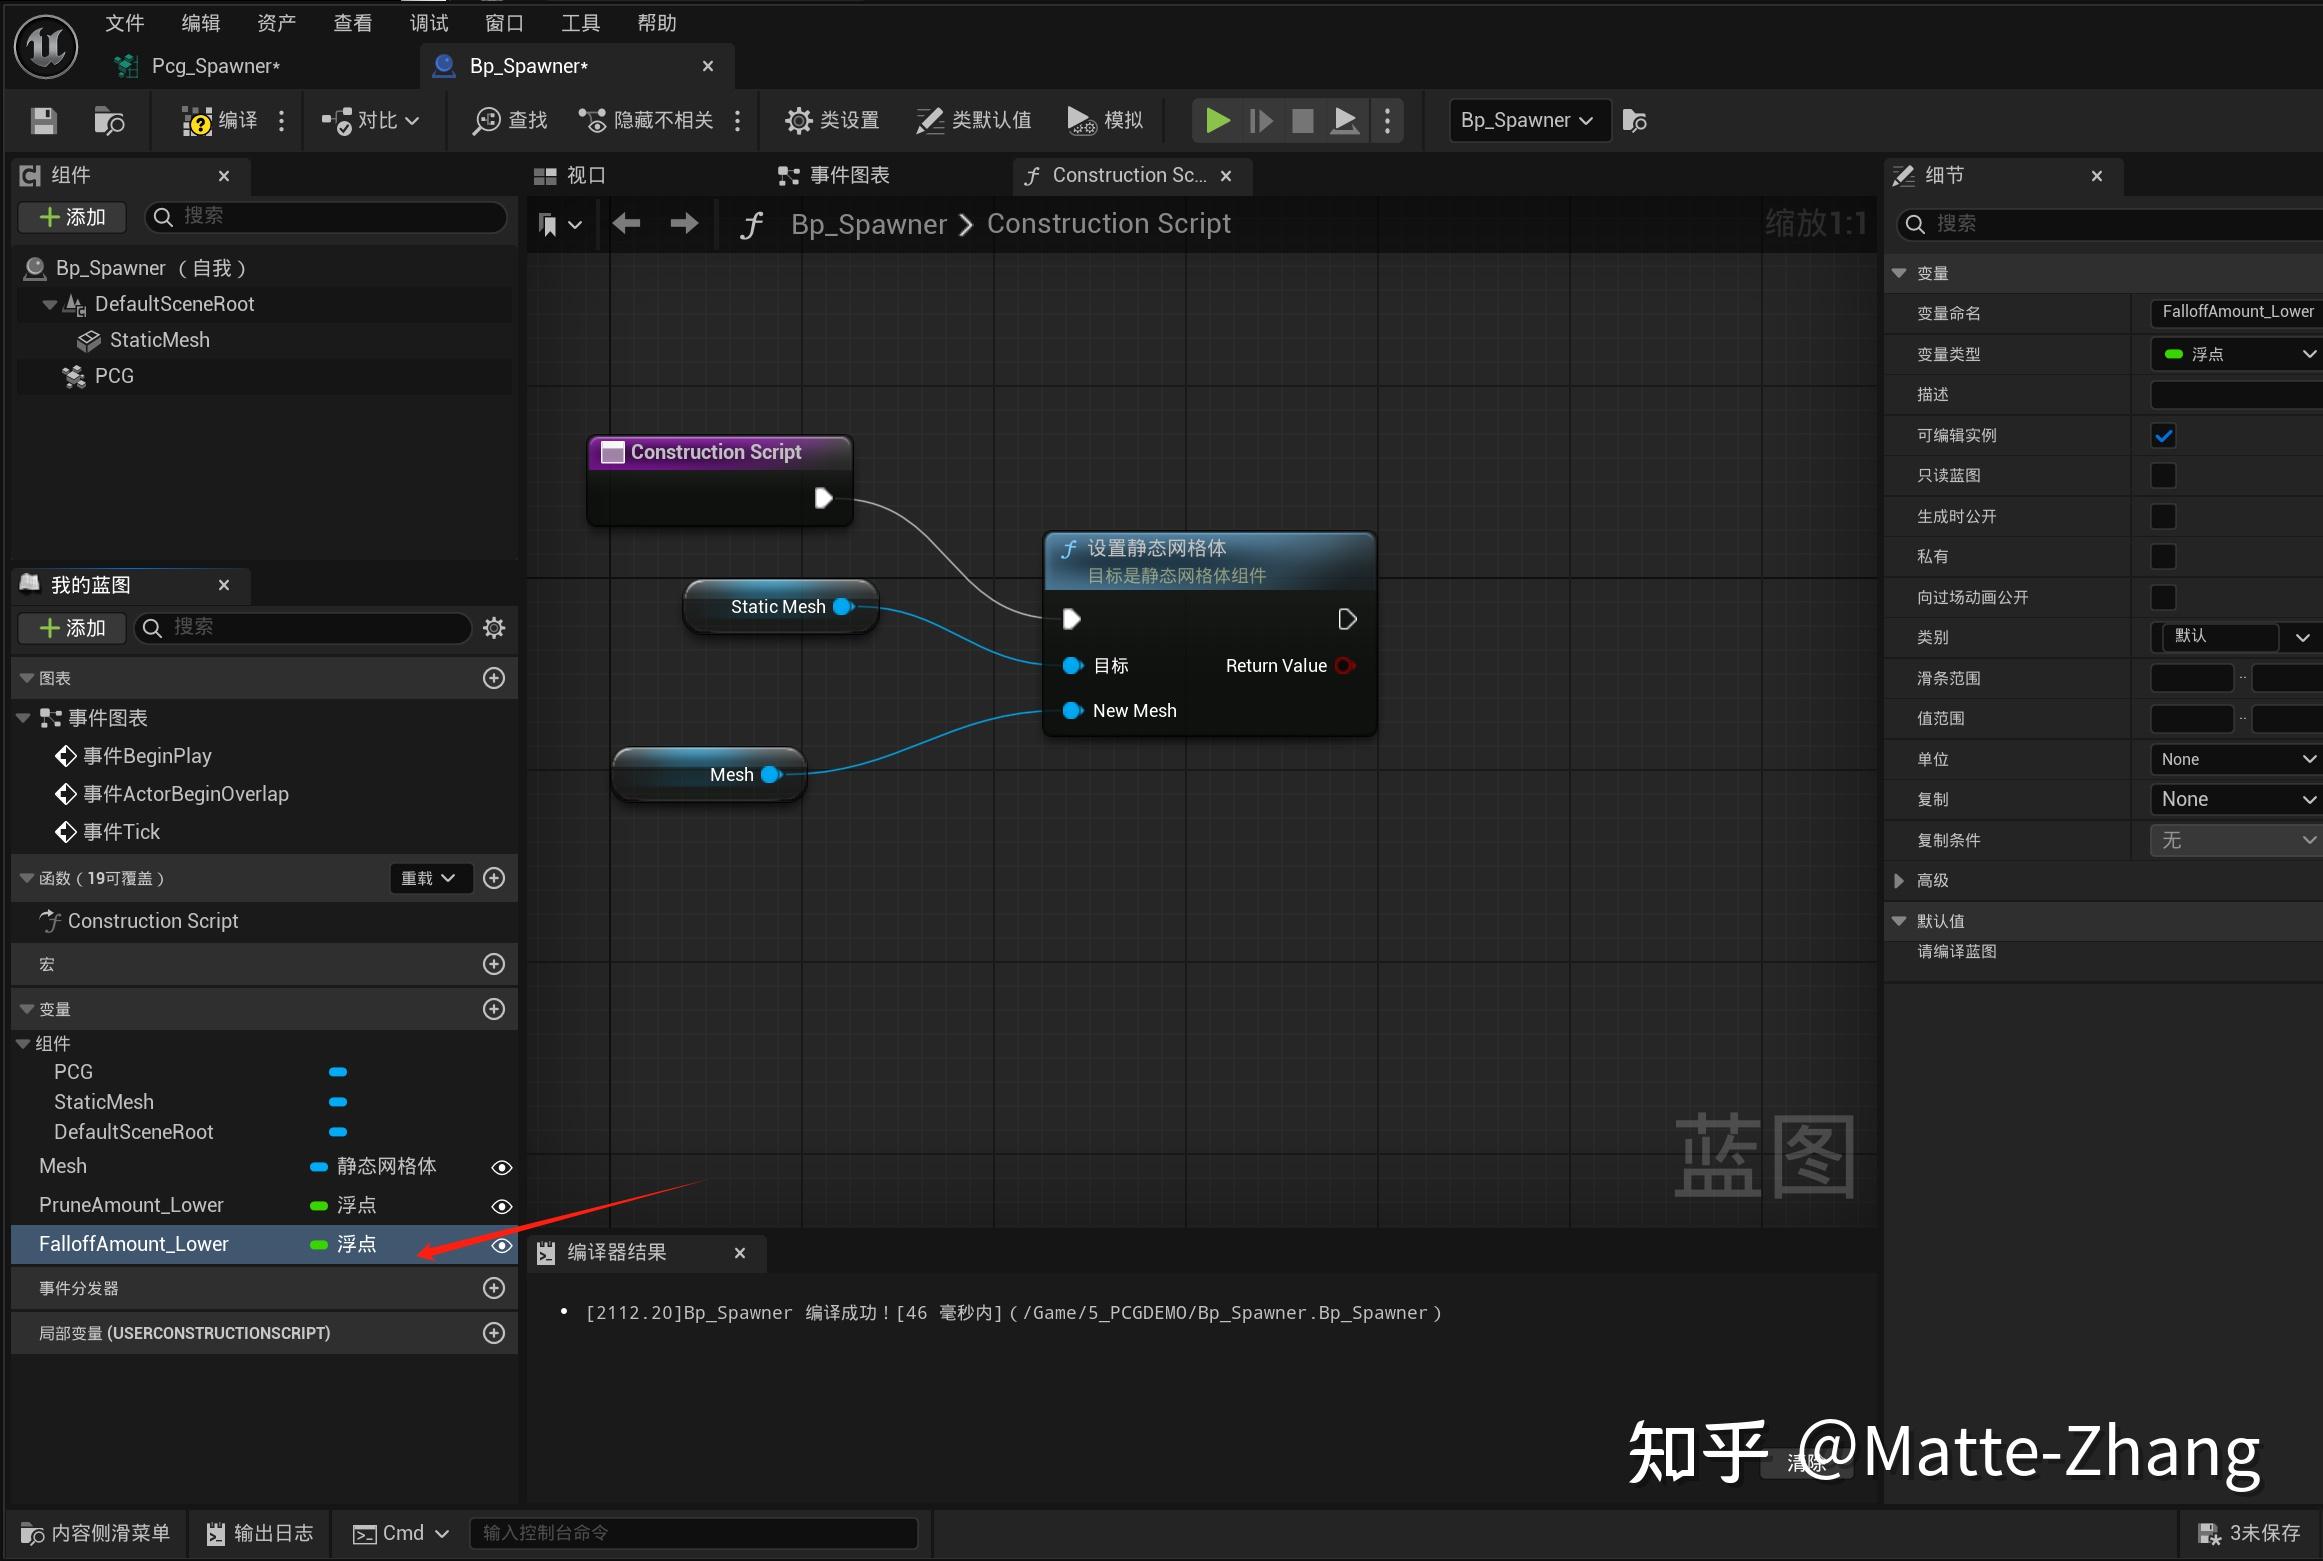Open the Tools (工具) menu
Screen dimensions: 2323x1561
tap(580, 22)
